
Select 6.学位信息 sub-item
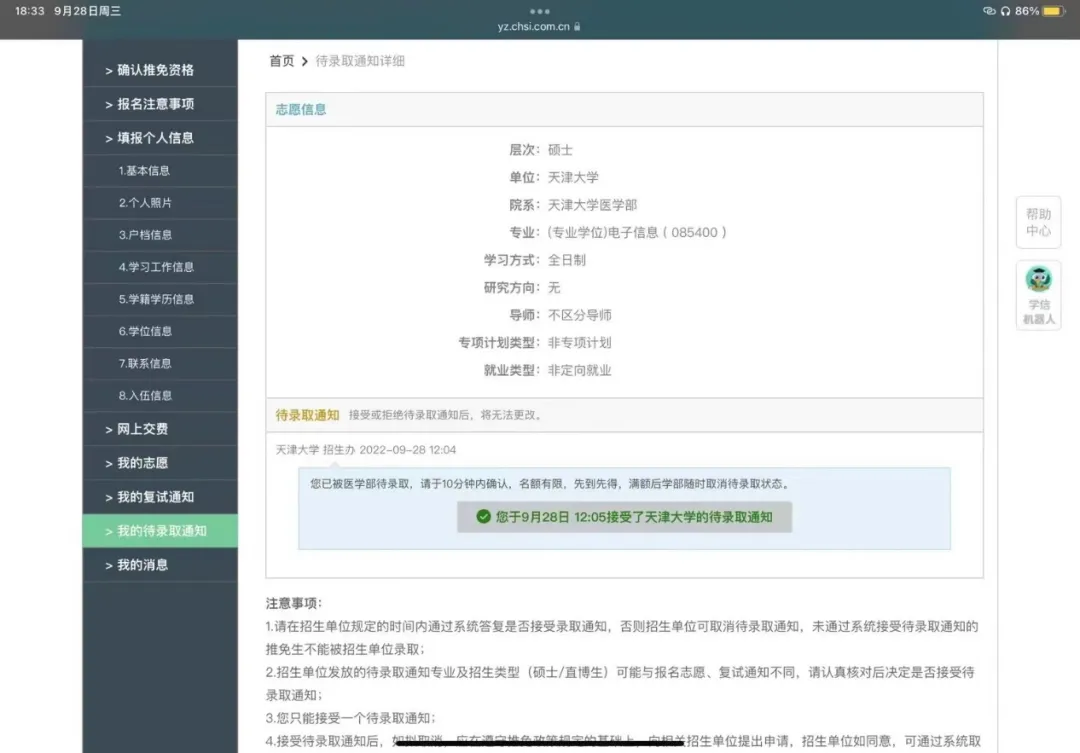160,331
